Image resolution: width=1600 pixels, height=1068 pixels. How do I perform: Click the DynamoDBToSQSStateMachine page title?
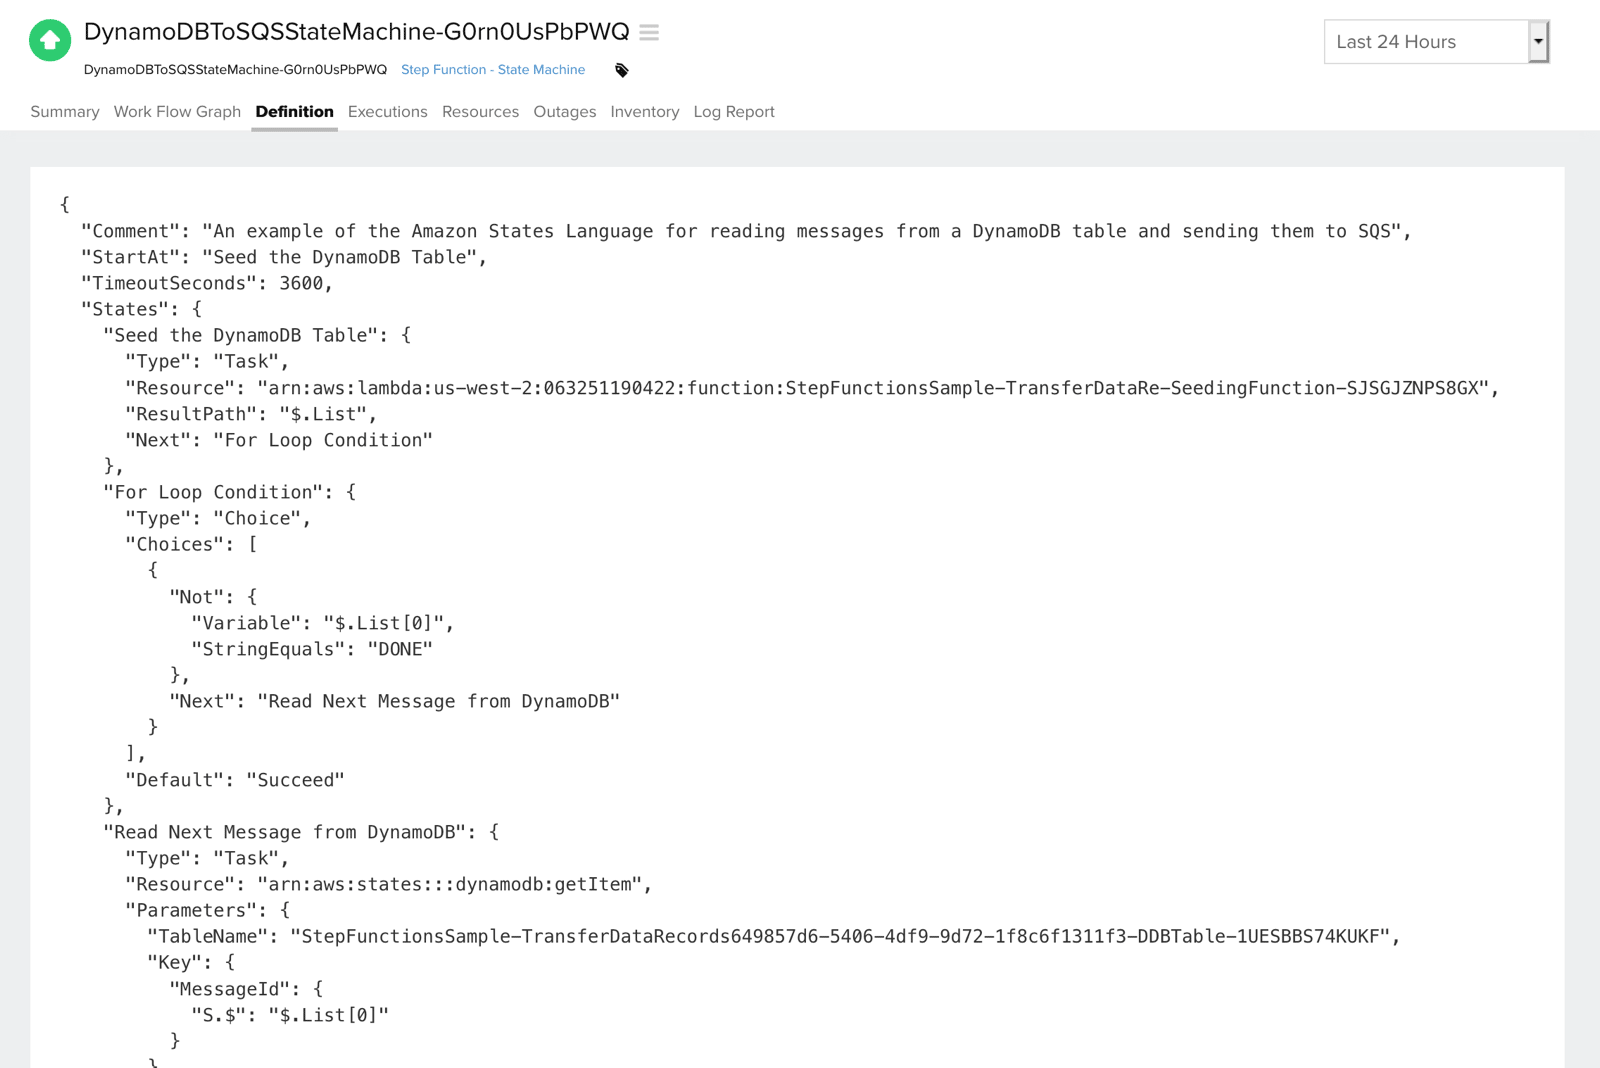pyautogui.click(x=356, y=31)
